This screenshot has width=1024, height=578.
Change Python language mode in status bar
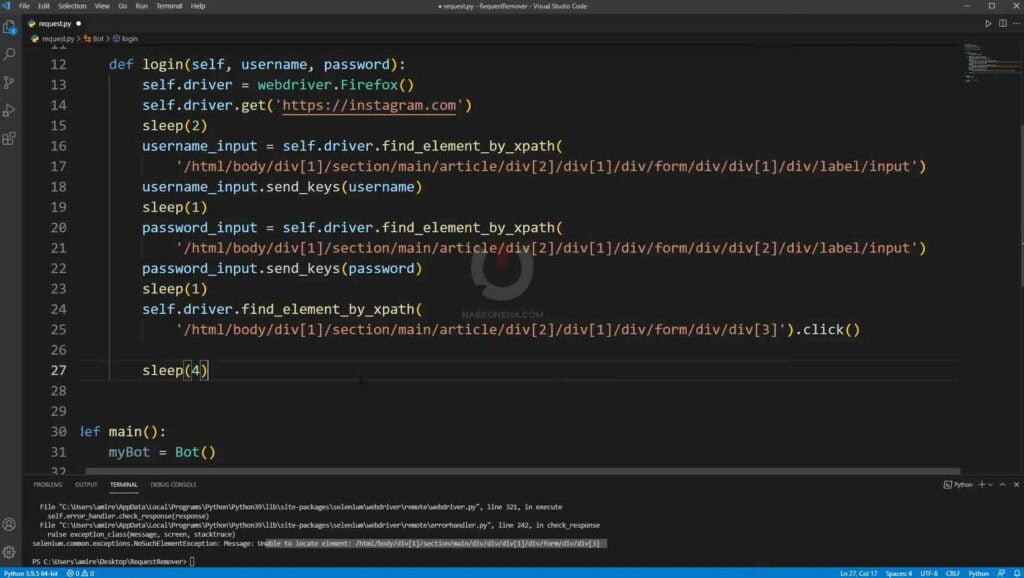978,573
